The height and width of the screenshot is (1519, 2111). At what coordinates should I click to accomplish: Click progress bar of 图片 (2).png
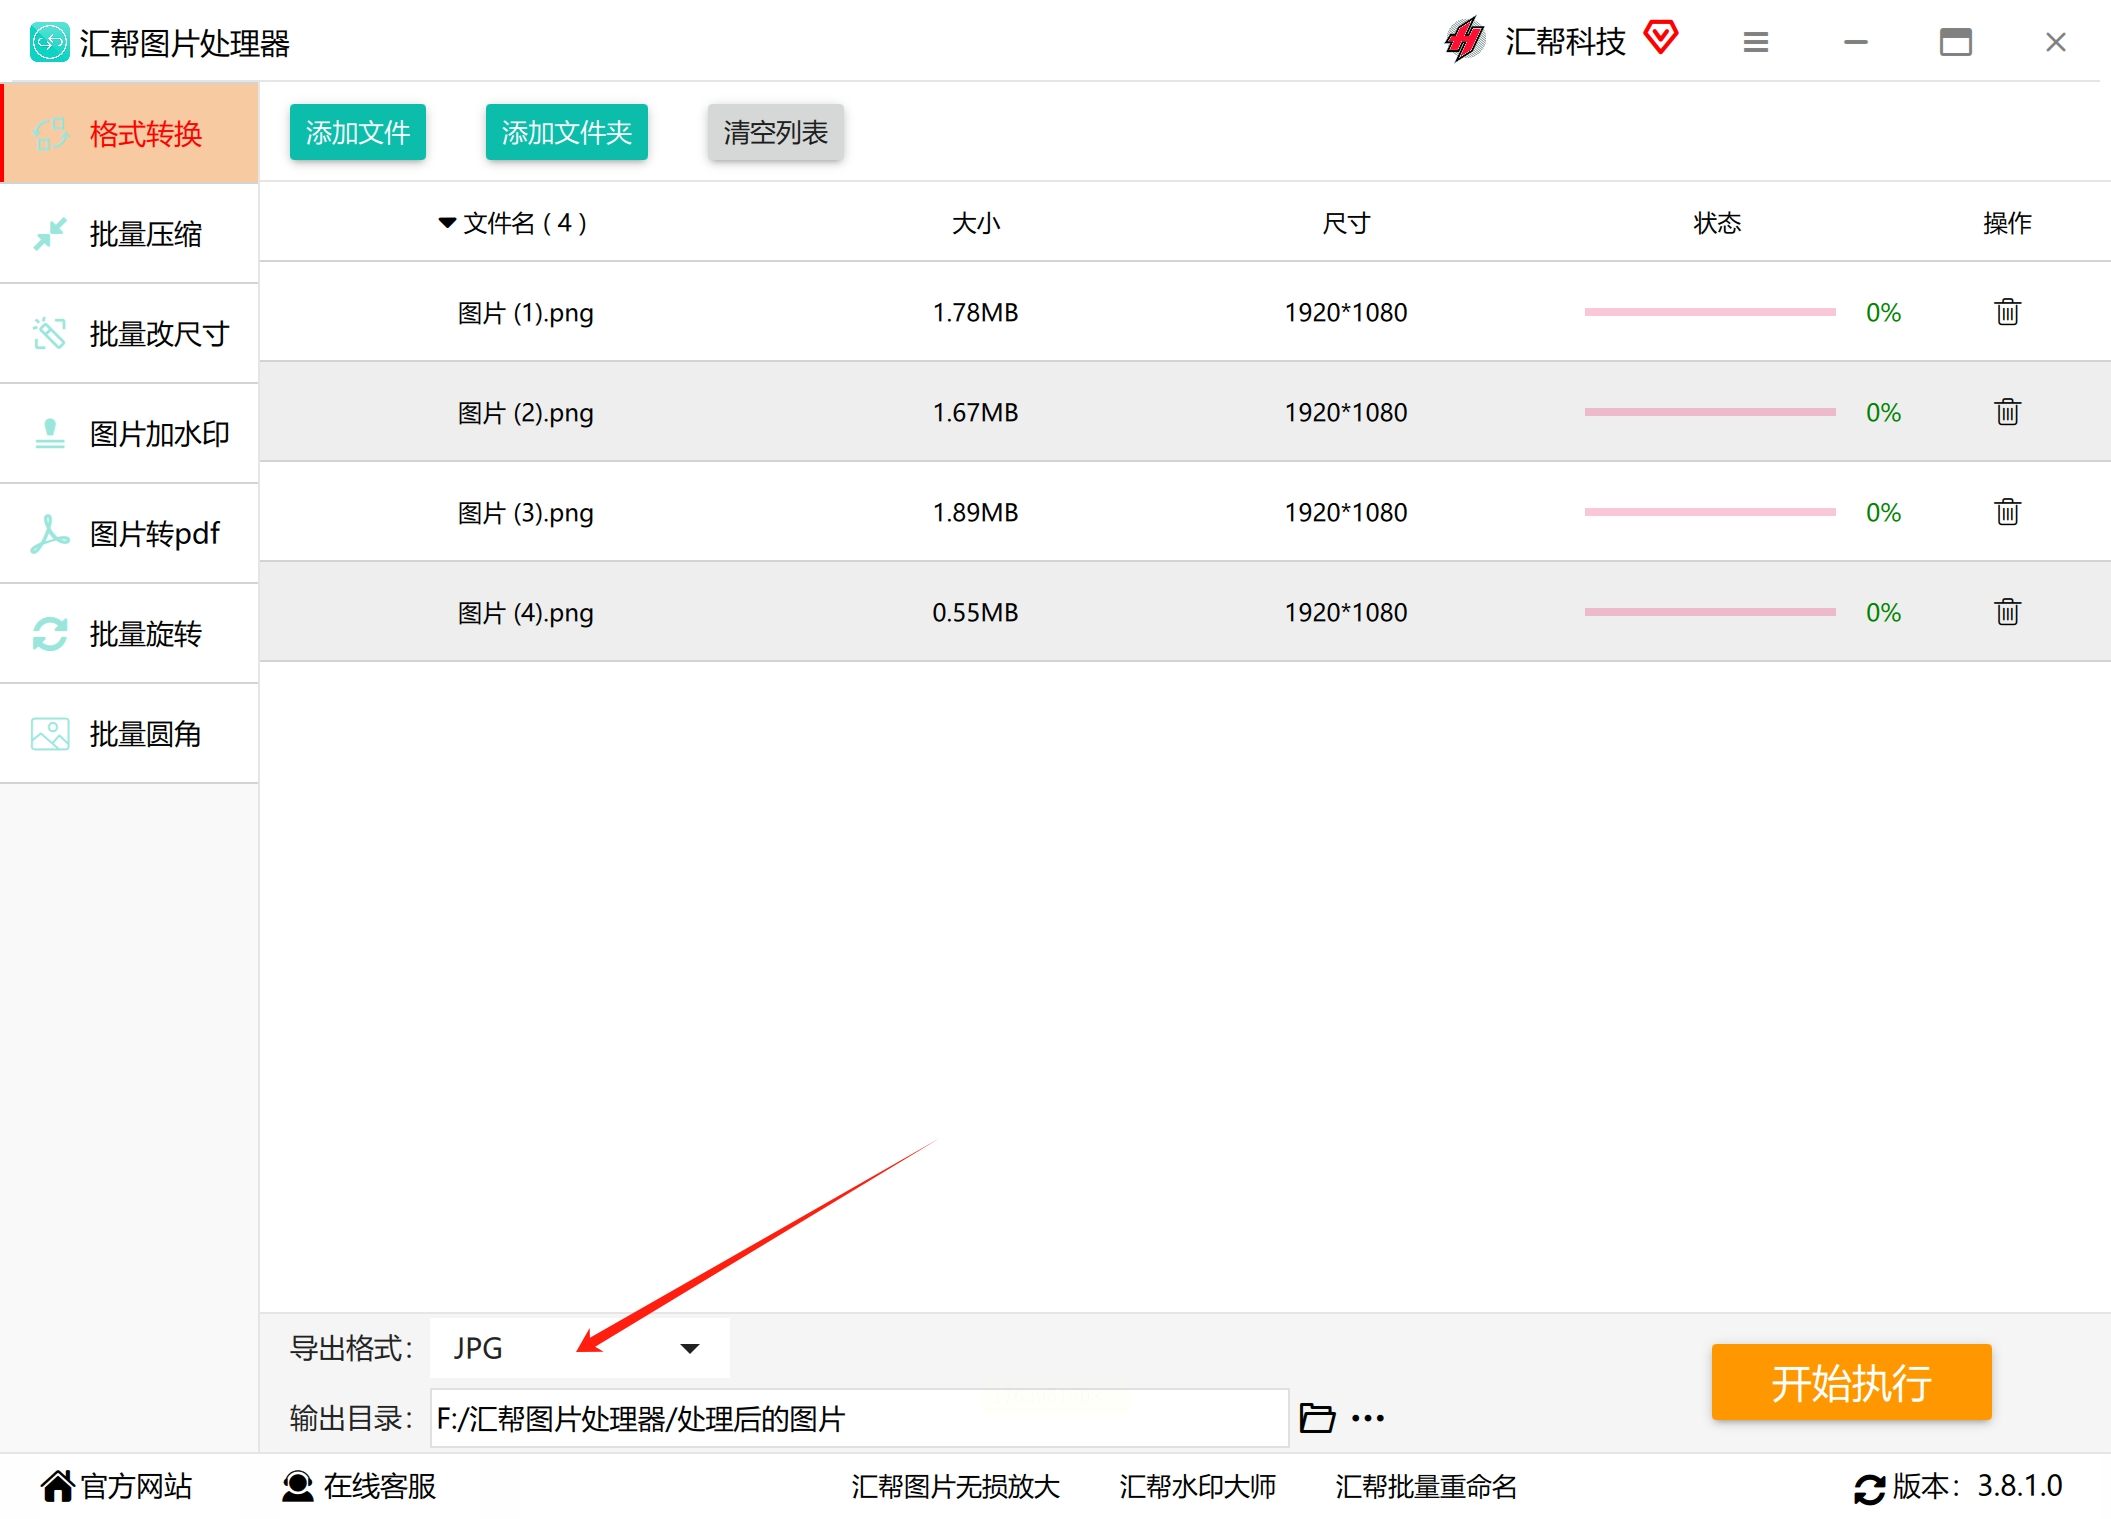click(x=1709, y=412)
